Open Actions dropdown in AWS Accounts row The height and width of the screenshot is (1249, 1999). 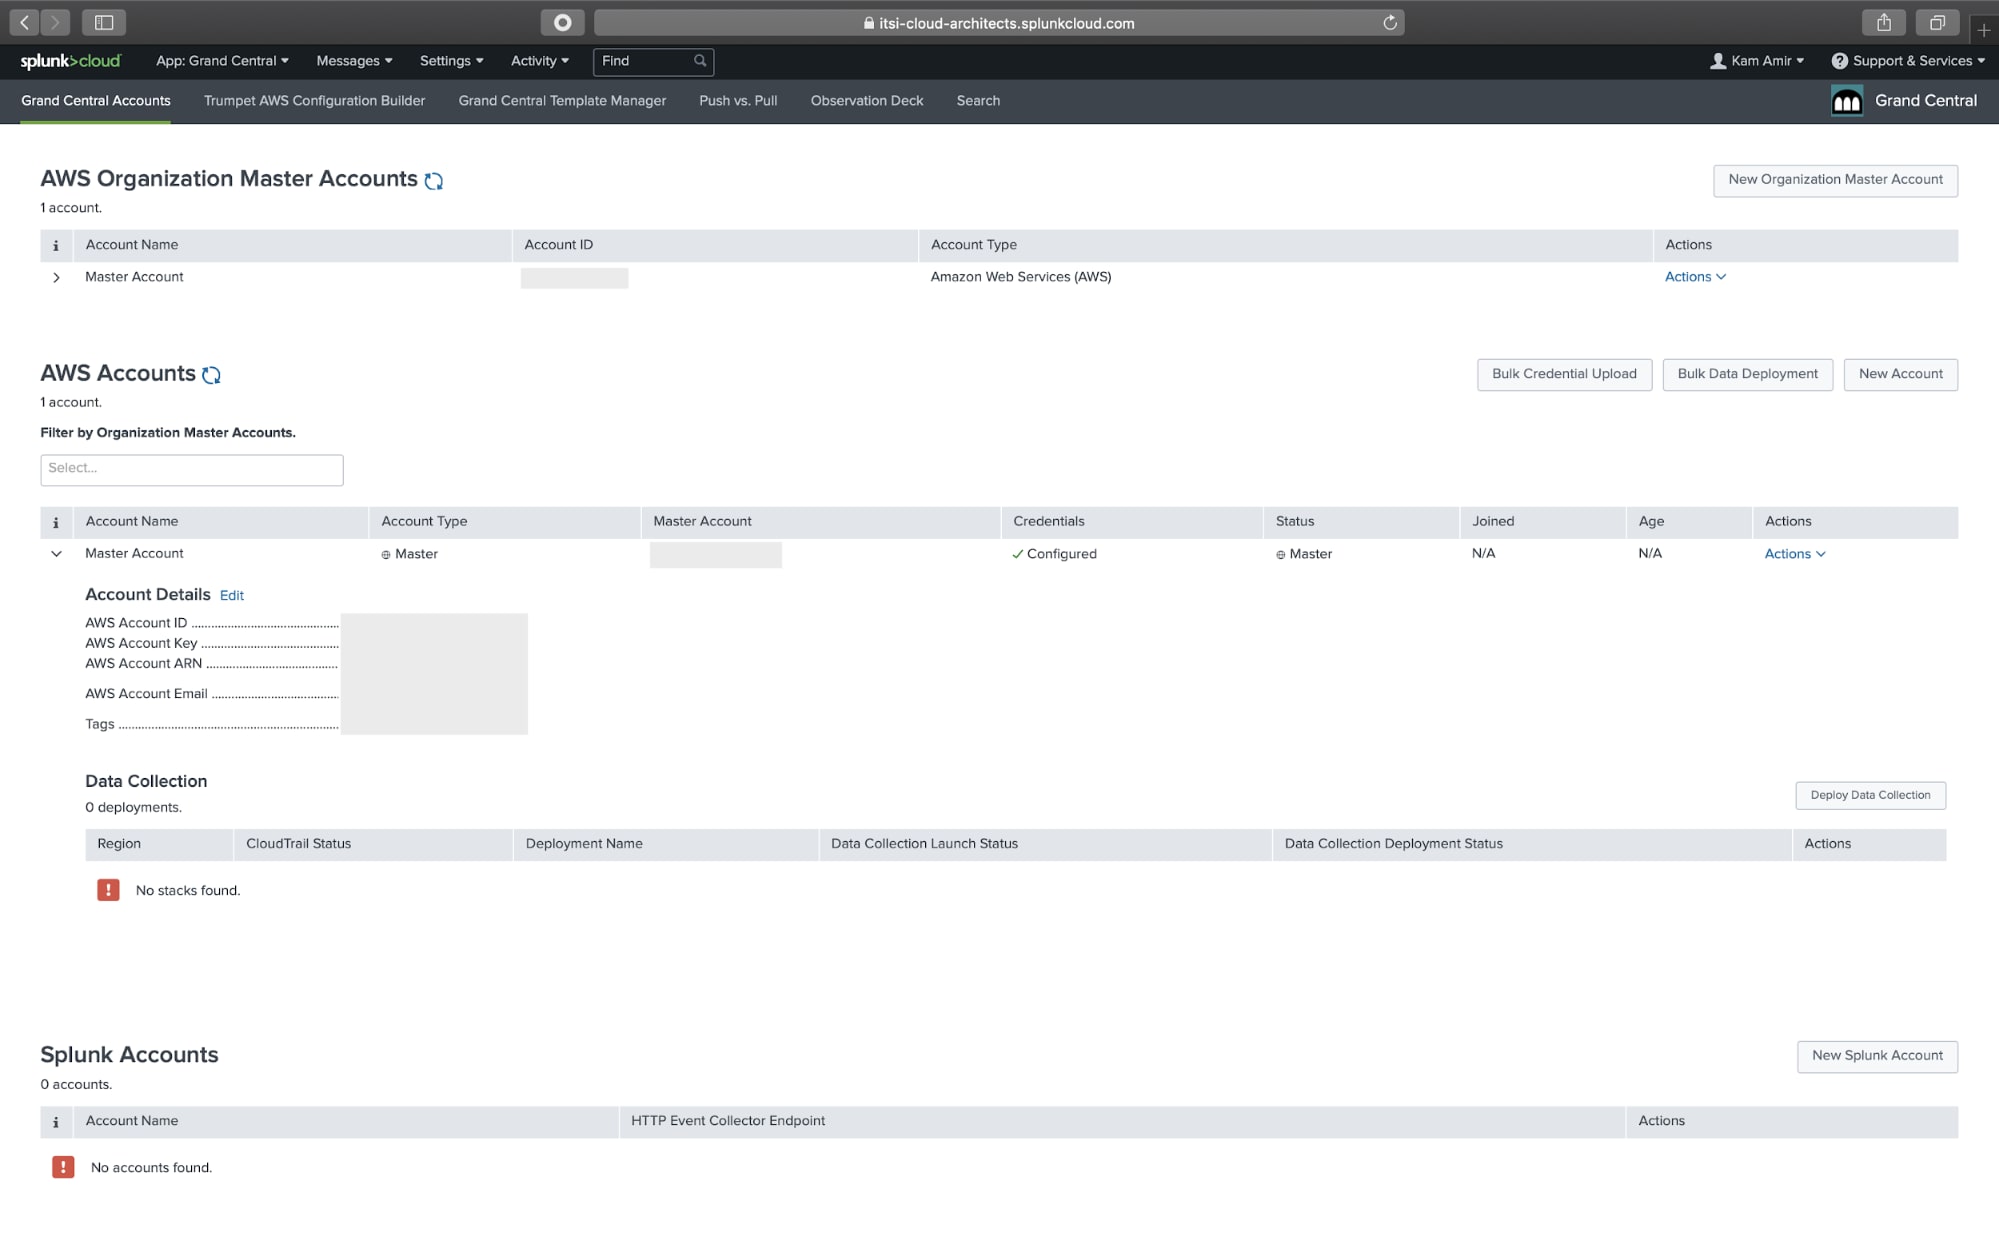click(1795, 554)
